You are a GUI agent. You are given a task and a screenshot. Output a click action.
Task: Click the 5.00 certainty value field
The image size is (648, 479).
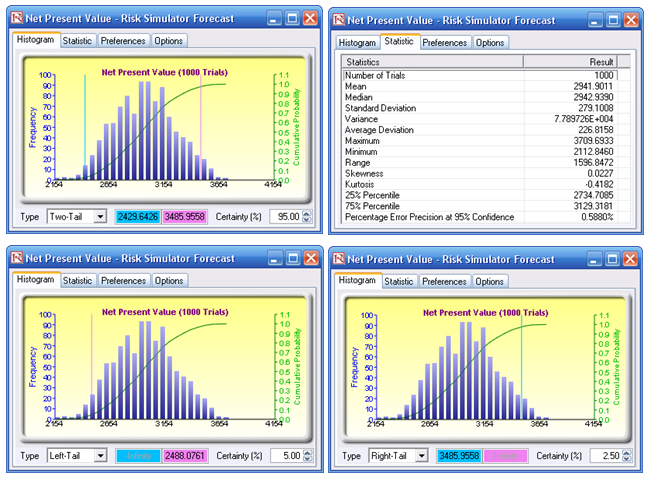[287, 455]
